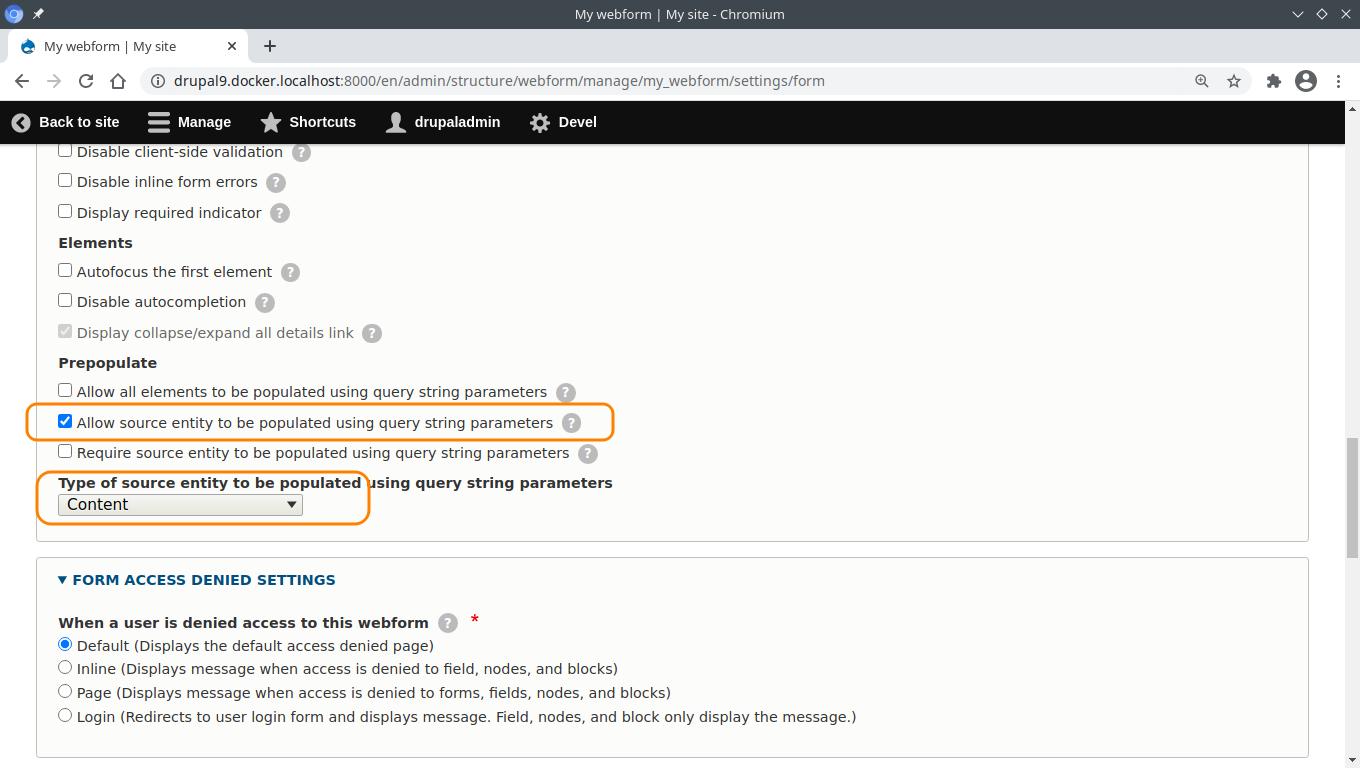Open help for Display collapse/expand all details link
Viewport: 1360px width, 768px height.
(x=372, y=333)
